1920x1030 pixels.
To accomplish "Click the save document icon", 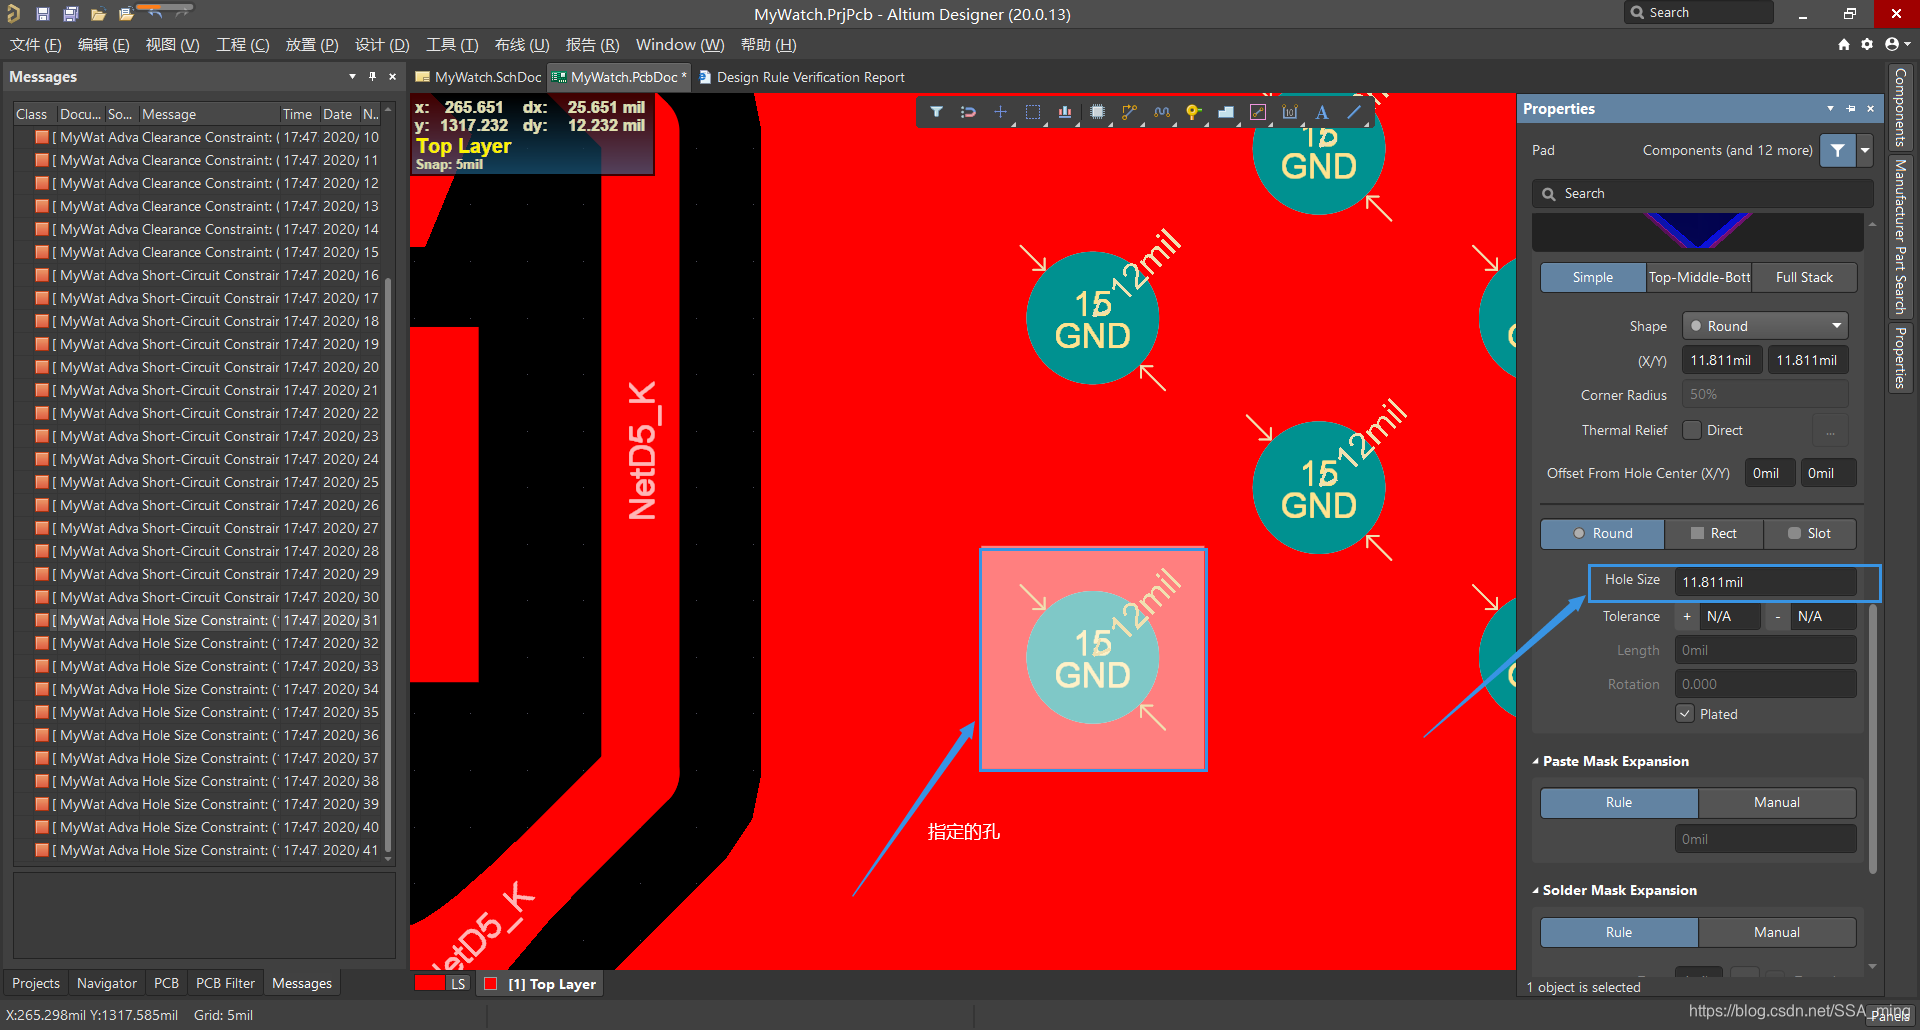I will click(42, 14).
